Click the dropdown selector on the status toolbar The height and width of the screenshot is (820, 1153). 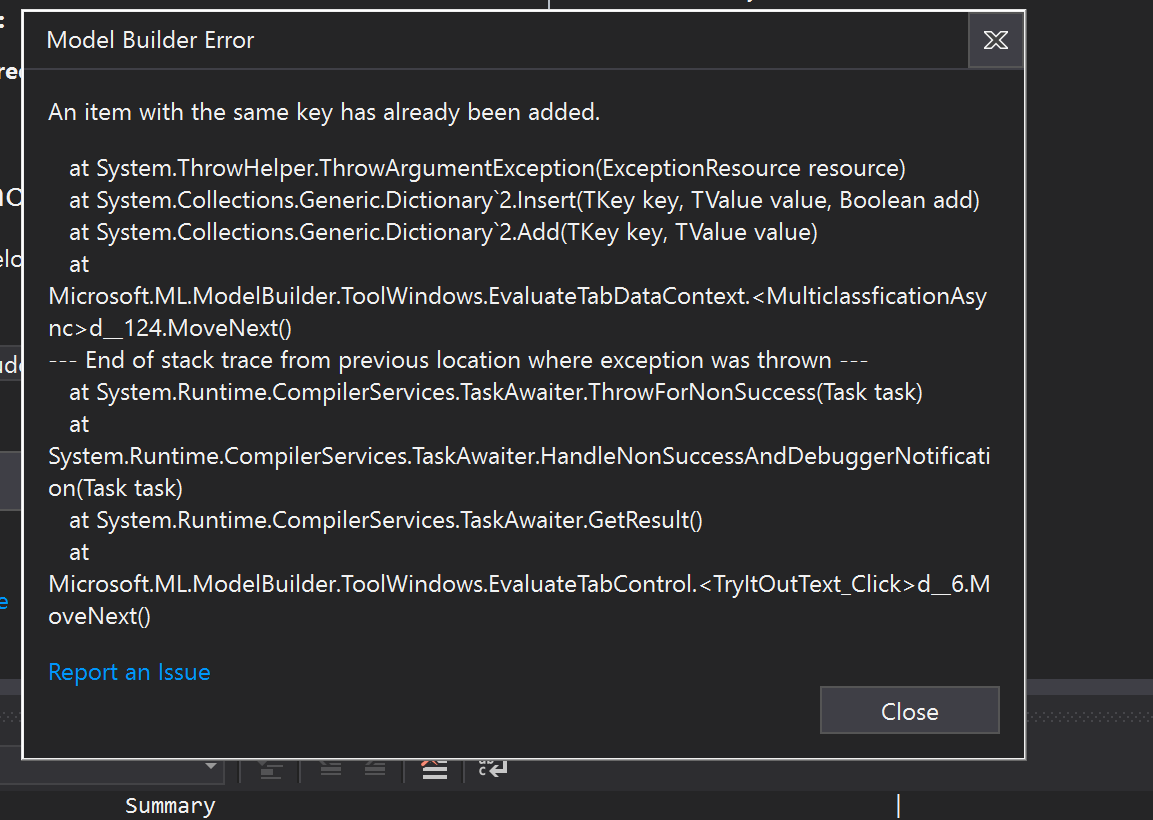[210, 765]
